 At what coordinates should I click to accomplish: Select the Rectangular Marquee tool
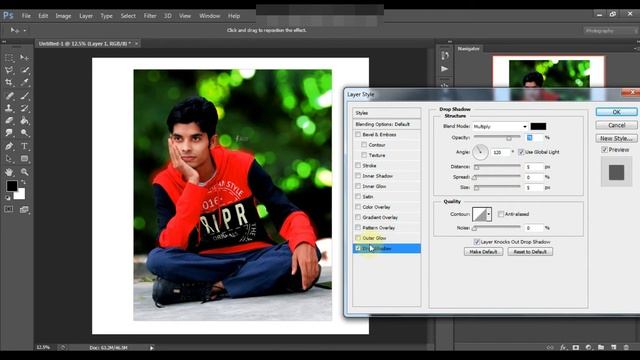click(9, 58)
